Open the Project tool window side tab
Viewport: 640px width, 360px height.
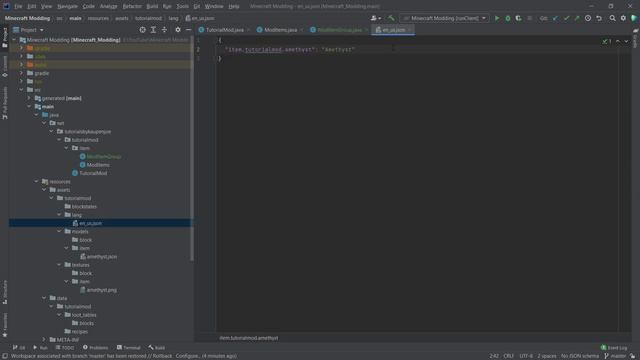4,38
